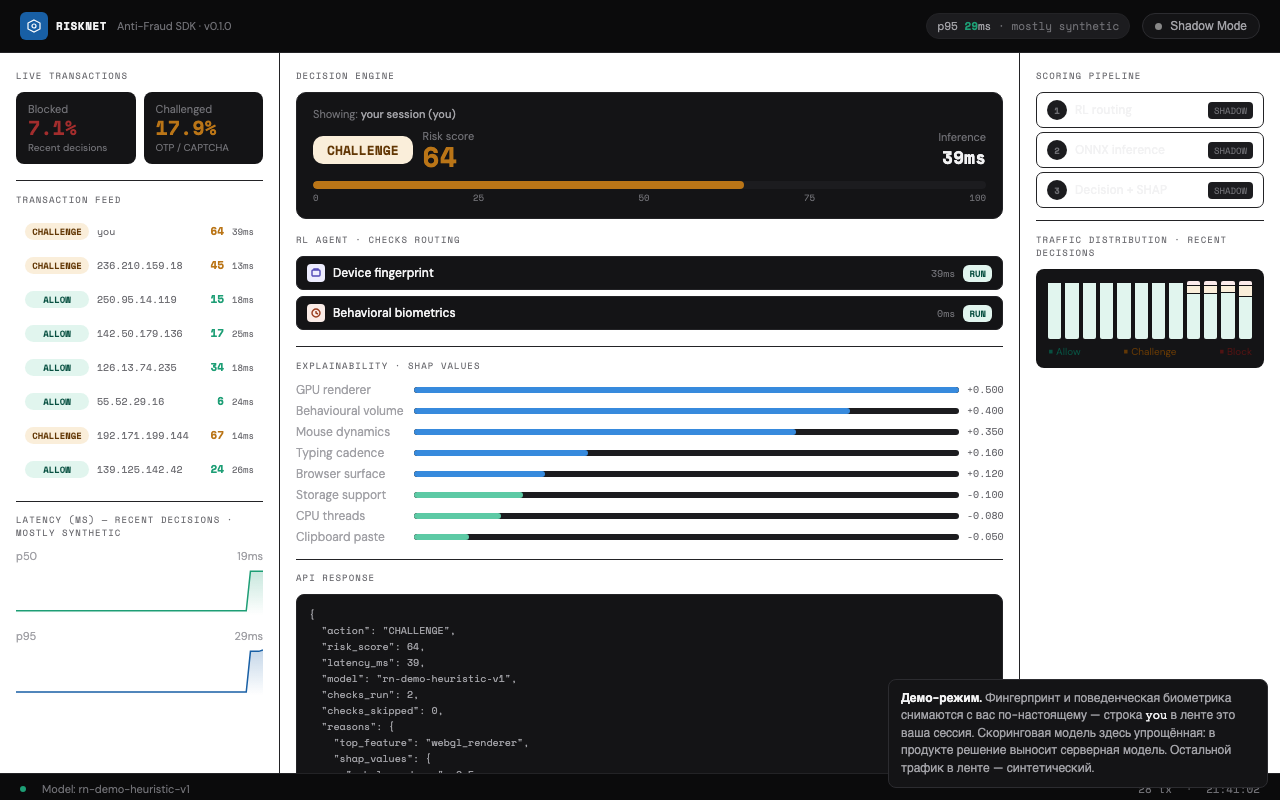Select transaction 126.13.74.235
Image resolution: width=1280 pixels, height=800 pixels.
coord(139,368)
